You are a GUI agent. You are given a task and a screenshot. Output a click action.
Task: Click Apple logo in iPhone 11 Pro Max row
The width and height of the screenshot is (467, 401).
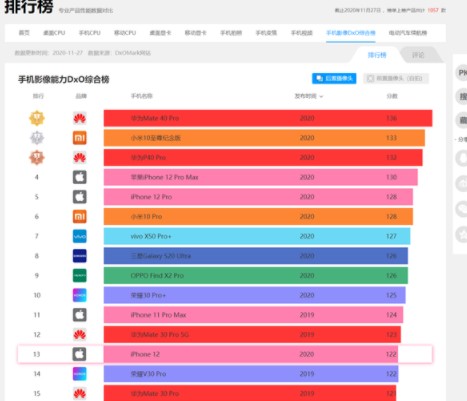tap(80, 315)
